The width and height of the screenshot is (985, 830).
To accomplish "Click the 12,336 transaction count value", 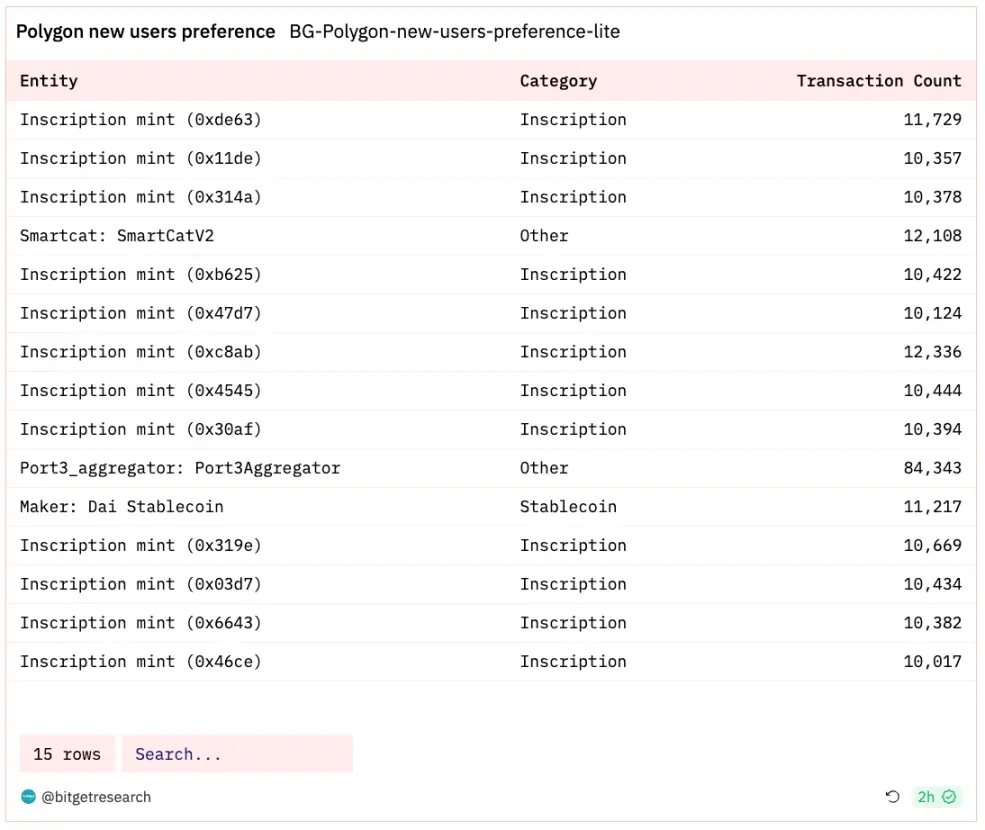I will (932, 352).
